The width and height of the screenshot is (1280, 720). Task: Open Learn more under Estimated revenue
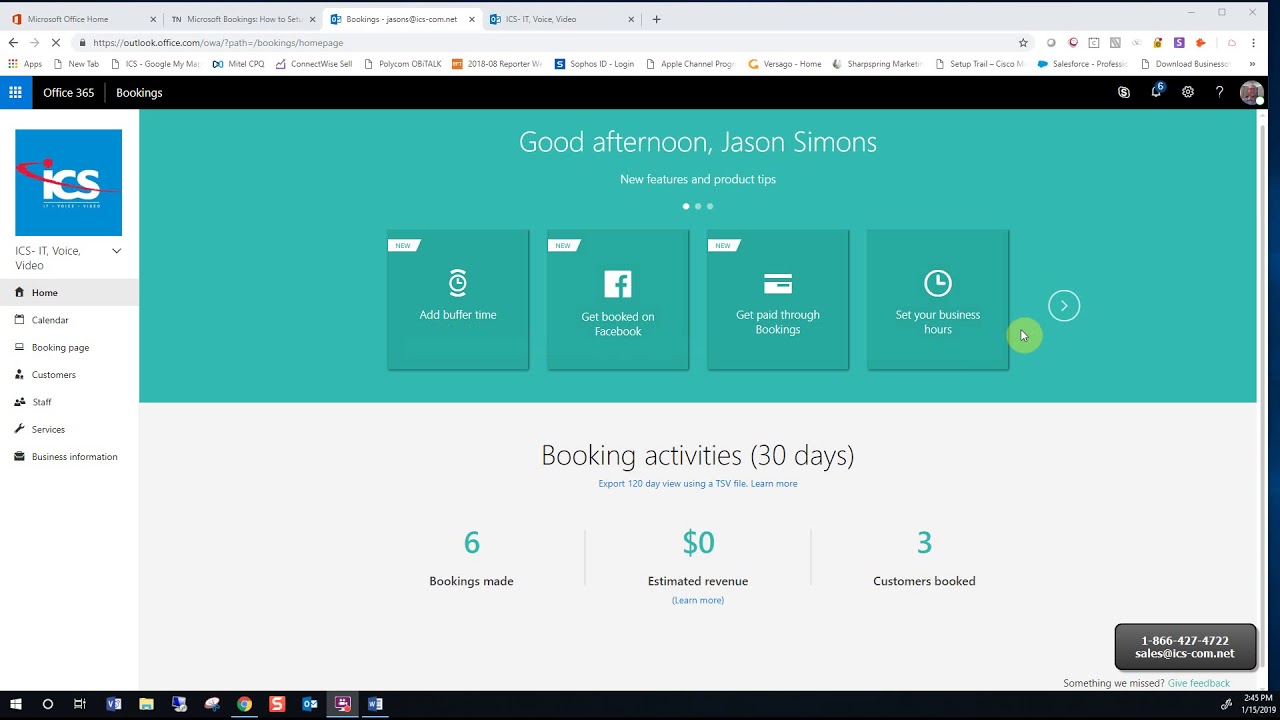pos(698,600)
